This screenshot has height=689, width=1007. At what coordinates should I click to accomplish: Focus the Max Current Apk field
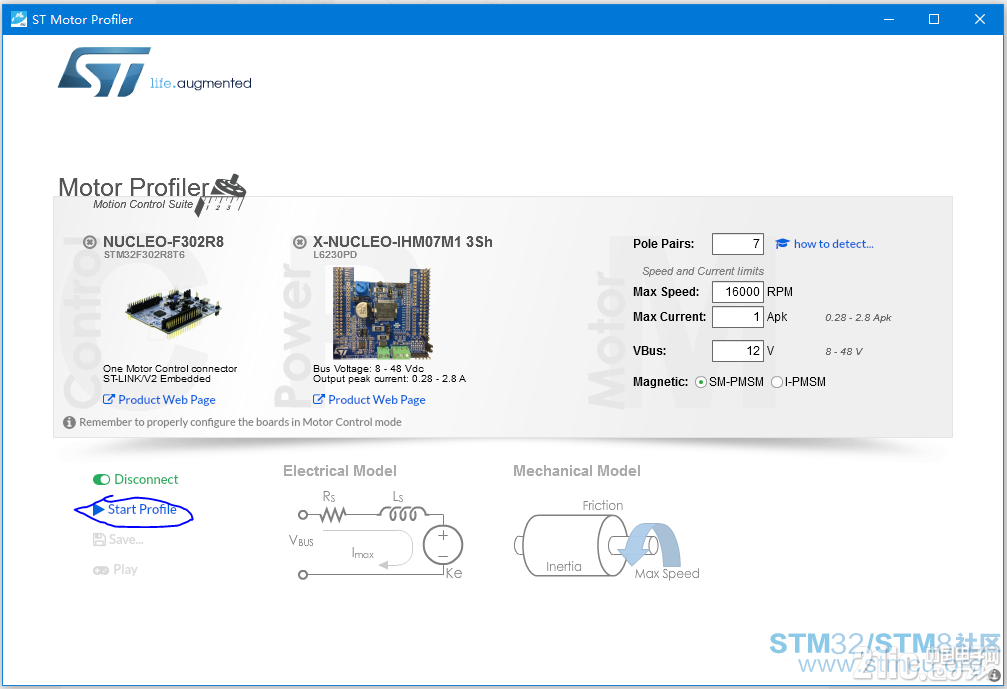click(x=738, y=317)
